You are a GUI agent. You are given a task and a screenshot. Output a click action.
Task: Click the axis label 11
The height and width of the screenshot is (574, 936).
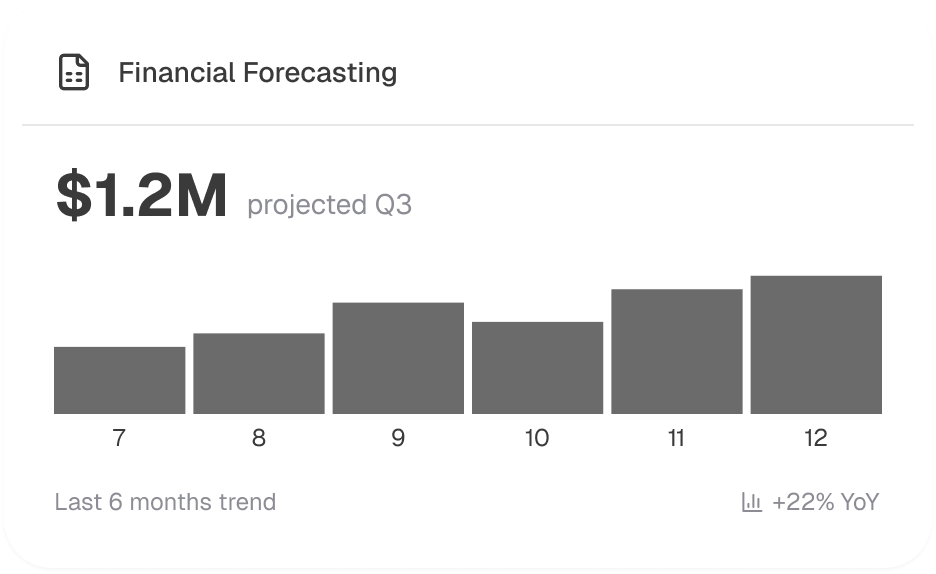pyautogui.click(x=677, y=438)
